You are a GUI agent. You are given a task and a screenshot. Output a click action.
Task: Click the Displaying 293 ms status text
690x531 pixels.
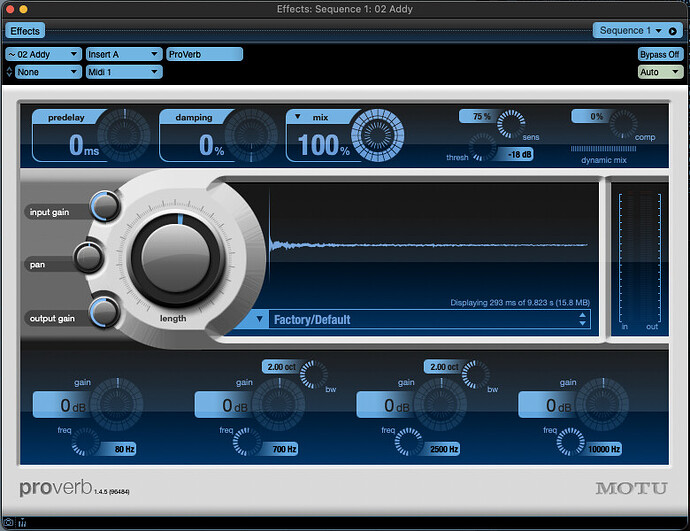click(x=520, y=303)
